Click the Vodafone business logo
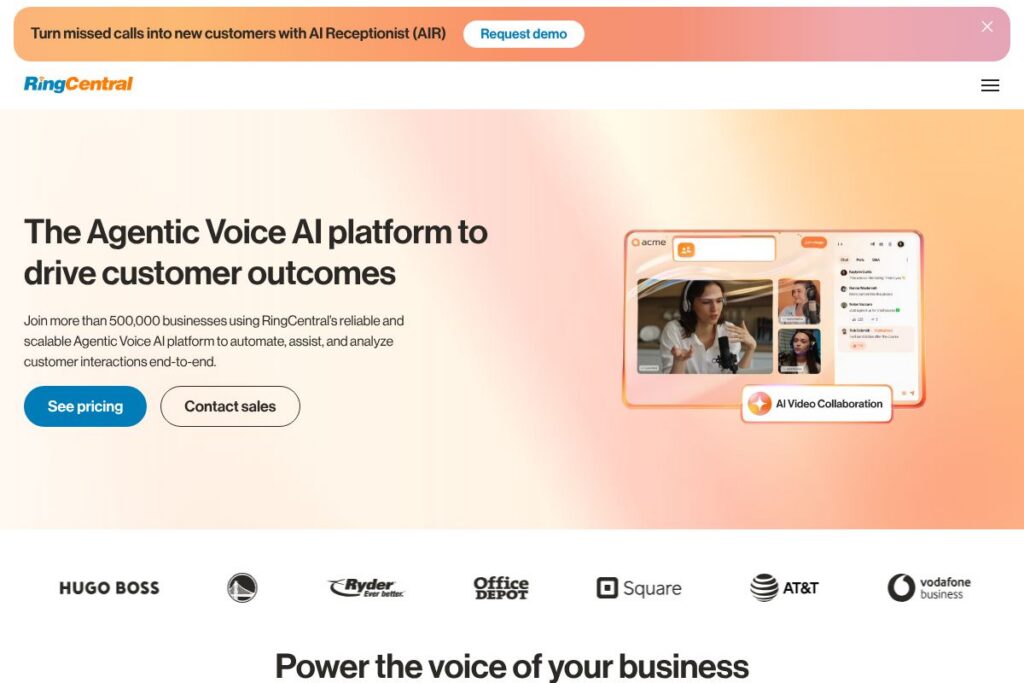The height and width of the screenshot is (683, 1024). tap(929, 588)
